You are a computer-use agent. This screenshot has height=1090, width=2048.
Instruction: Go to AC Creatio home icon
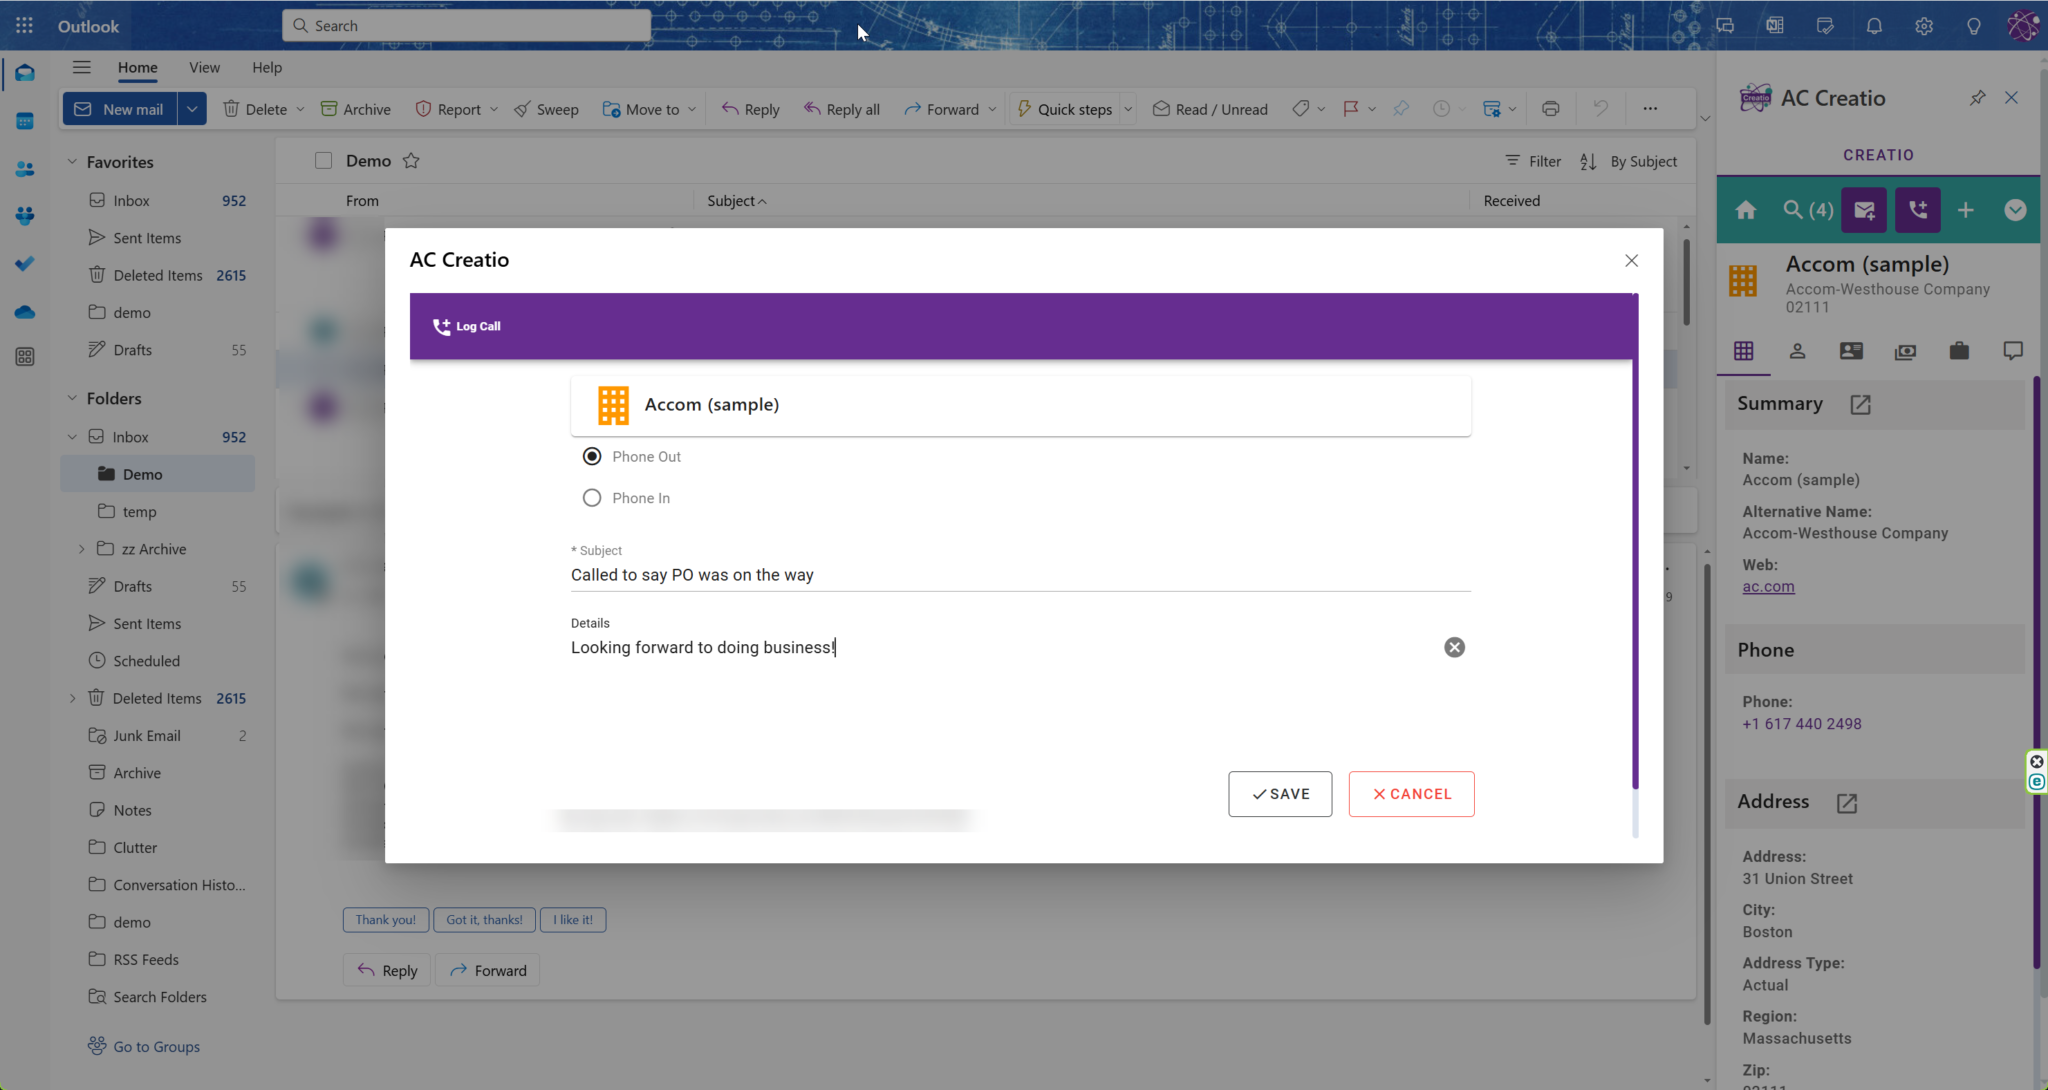pyautogui.click(x=1746, y=210)
